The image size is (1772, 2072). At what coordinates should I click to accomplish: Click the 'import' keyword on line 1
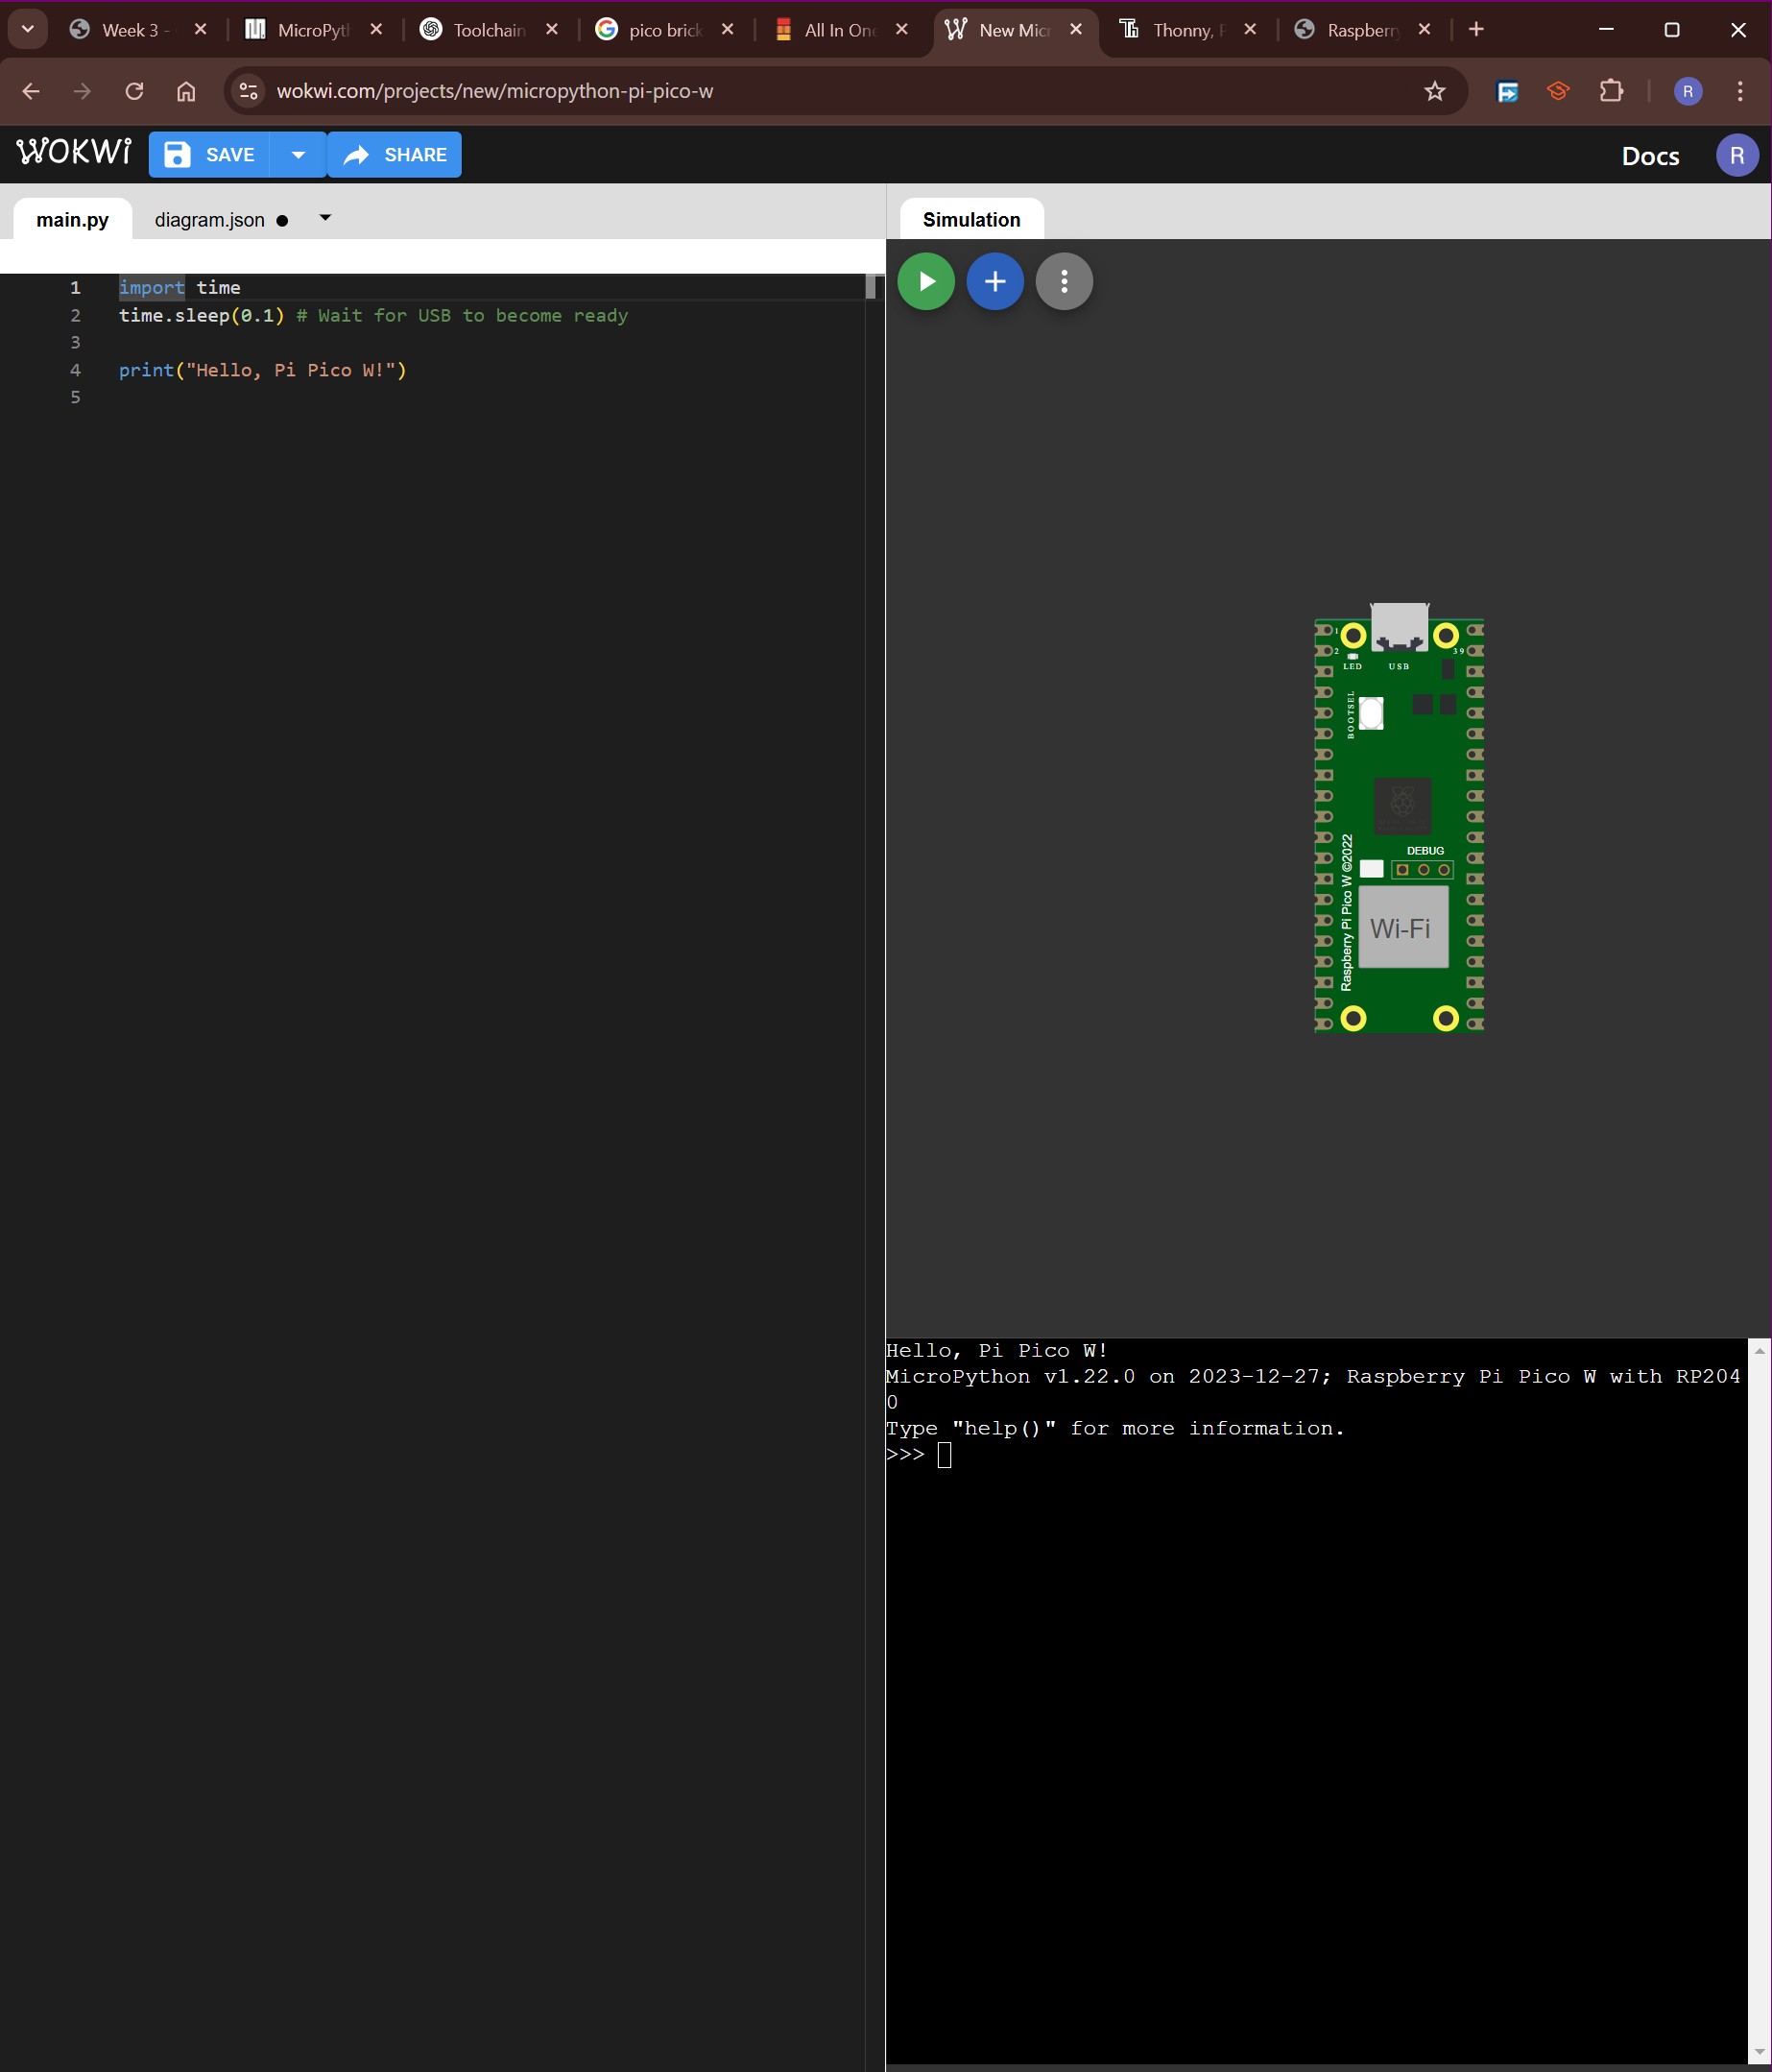click(152, 288)
